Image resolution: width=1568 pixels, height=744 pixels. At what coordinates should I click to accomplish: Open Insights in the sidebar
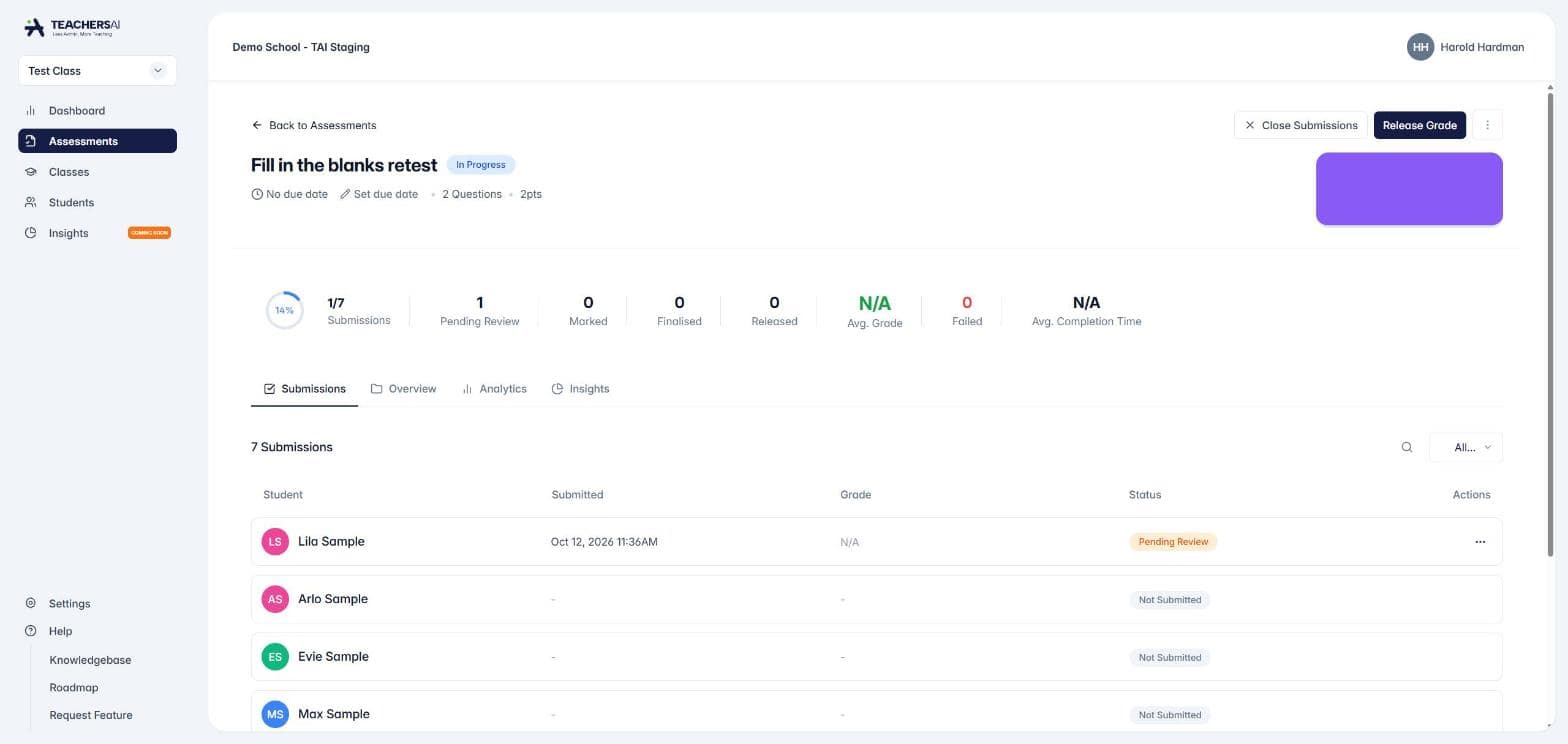point(97,233)
